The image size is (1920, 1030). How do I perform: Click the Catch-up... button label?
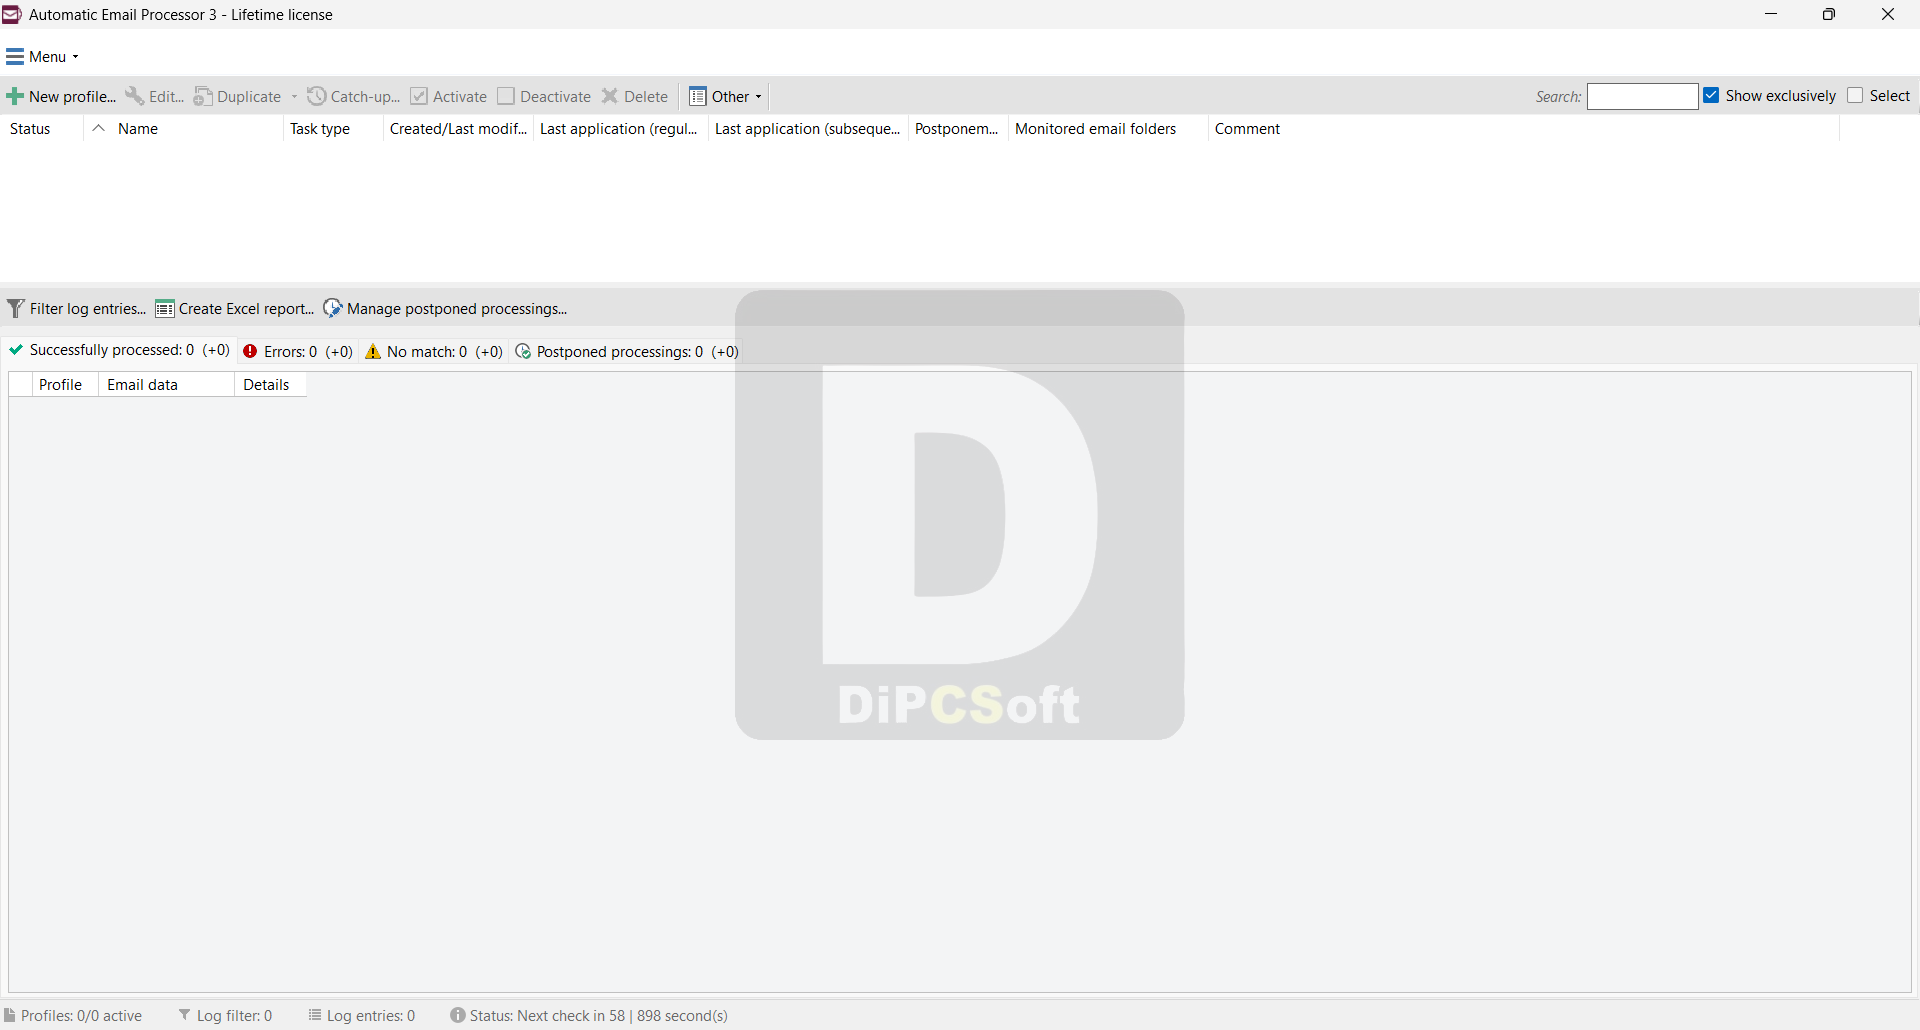(x=365, y=97)
